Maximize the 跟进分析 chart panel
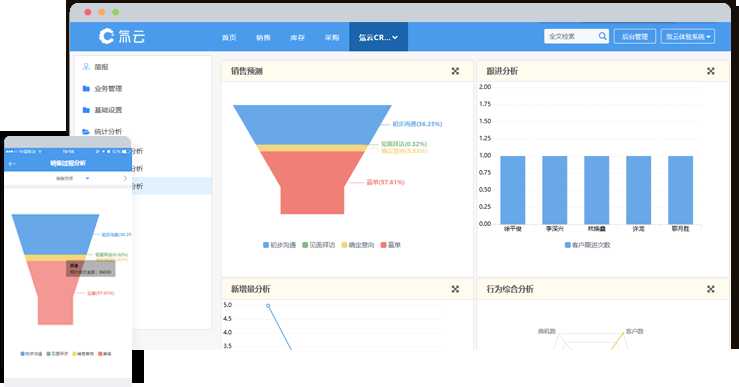 point(711,71)
